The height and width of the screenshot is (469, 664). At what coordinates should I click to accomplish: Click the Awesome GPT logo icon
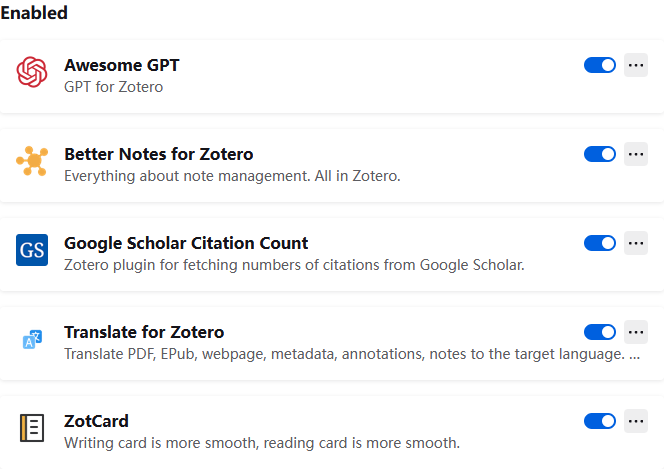[x=32, y=72]
